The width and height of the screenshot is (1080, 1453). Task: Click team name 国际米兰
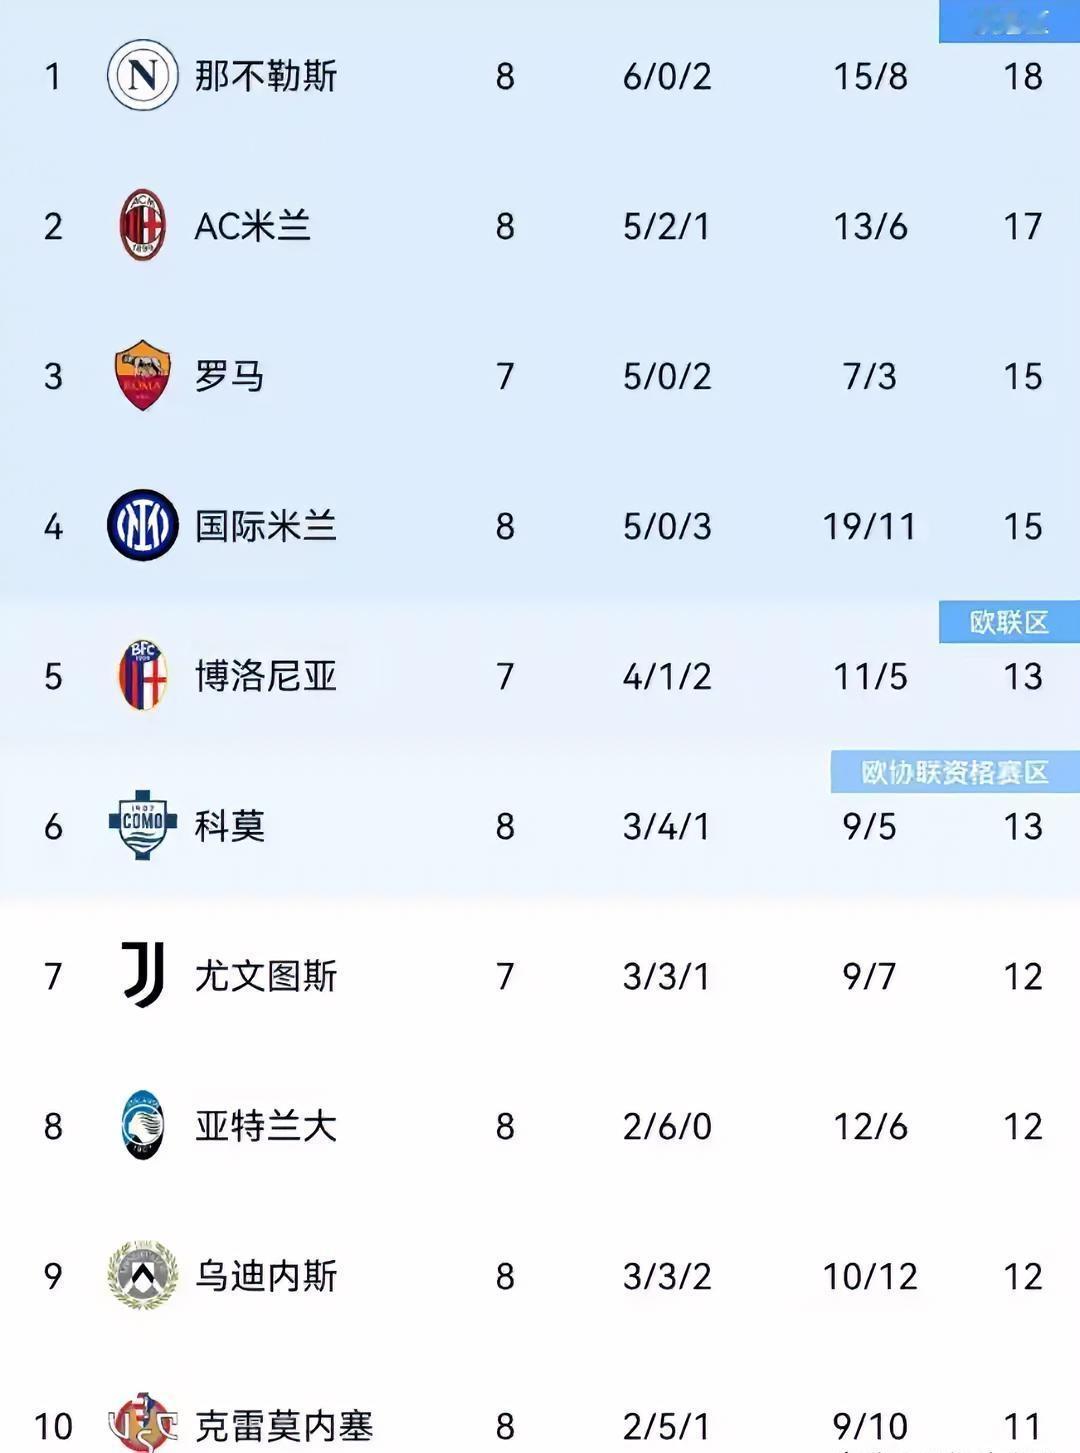tap(266, 526)
